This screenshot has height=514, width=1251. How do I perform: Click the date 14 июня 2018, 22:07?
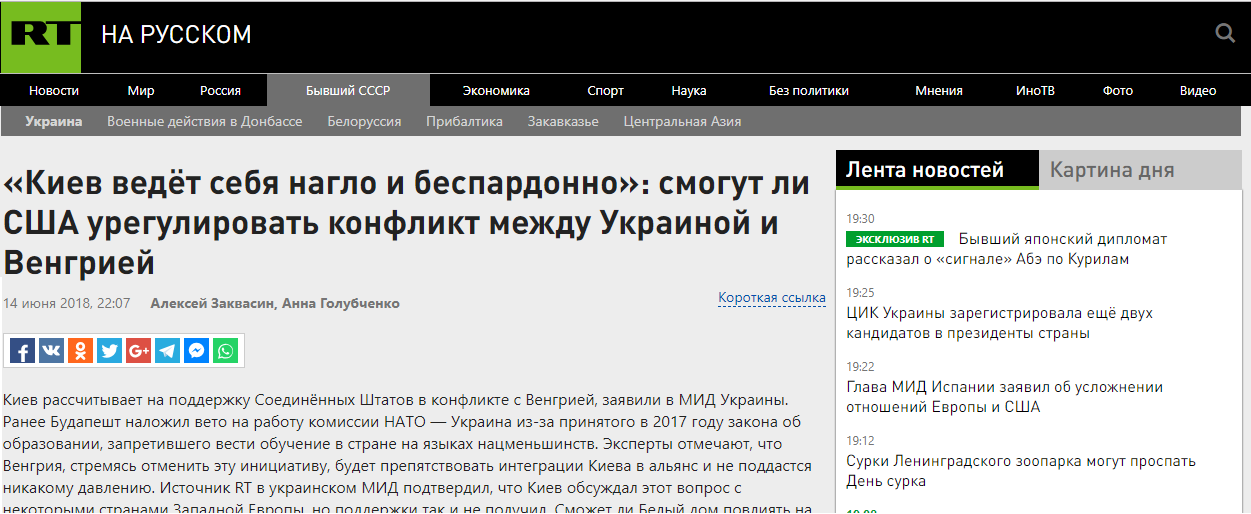click(66, 303)
